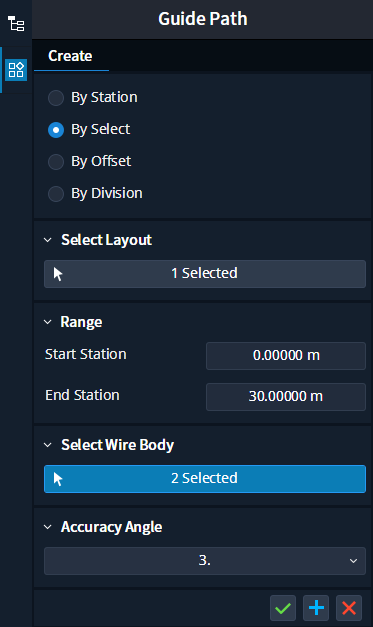
Task: Open the tree structure panel icon
Action: tap(16, 24)
